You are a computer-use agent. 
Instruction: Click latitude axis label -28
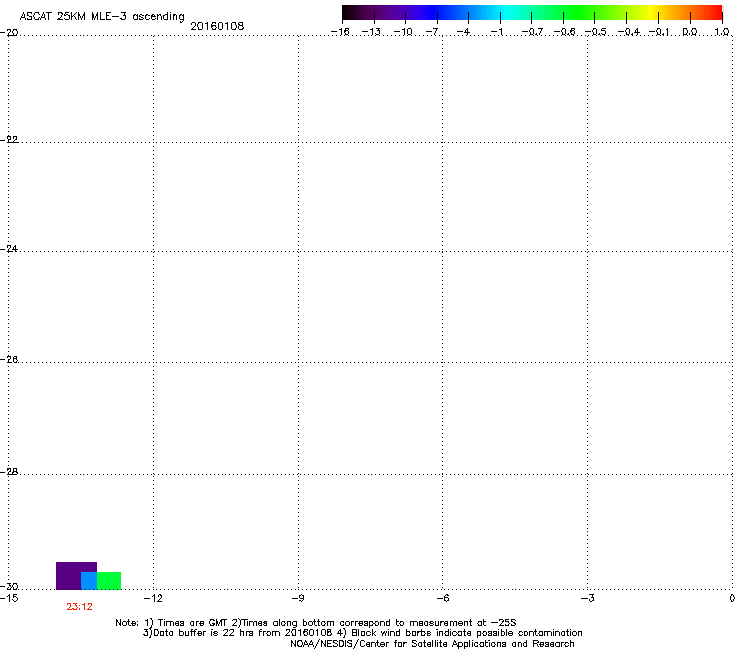tap(9, 472)
